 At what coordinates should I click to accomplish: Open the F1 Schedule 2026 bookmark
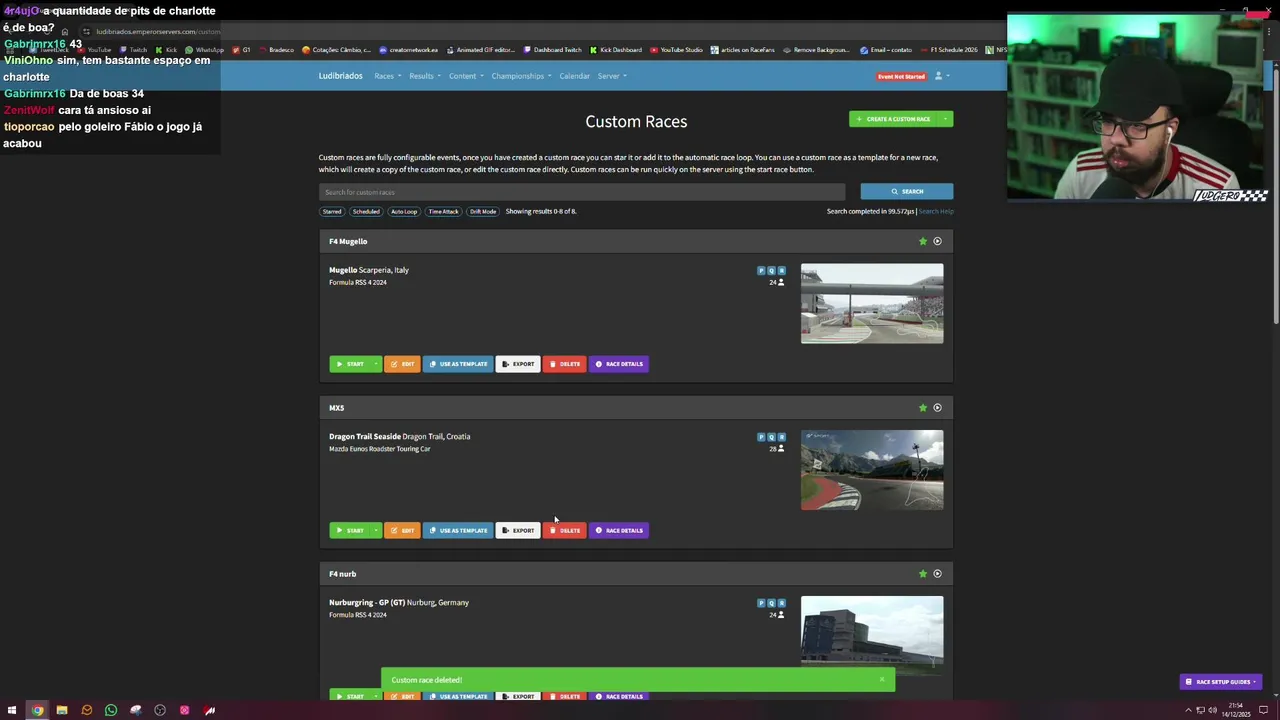tap(949, 50)
